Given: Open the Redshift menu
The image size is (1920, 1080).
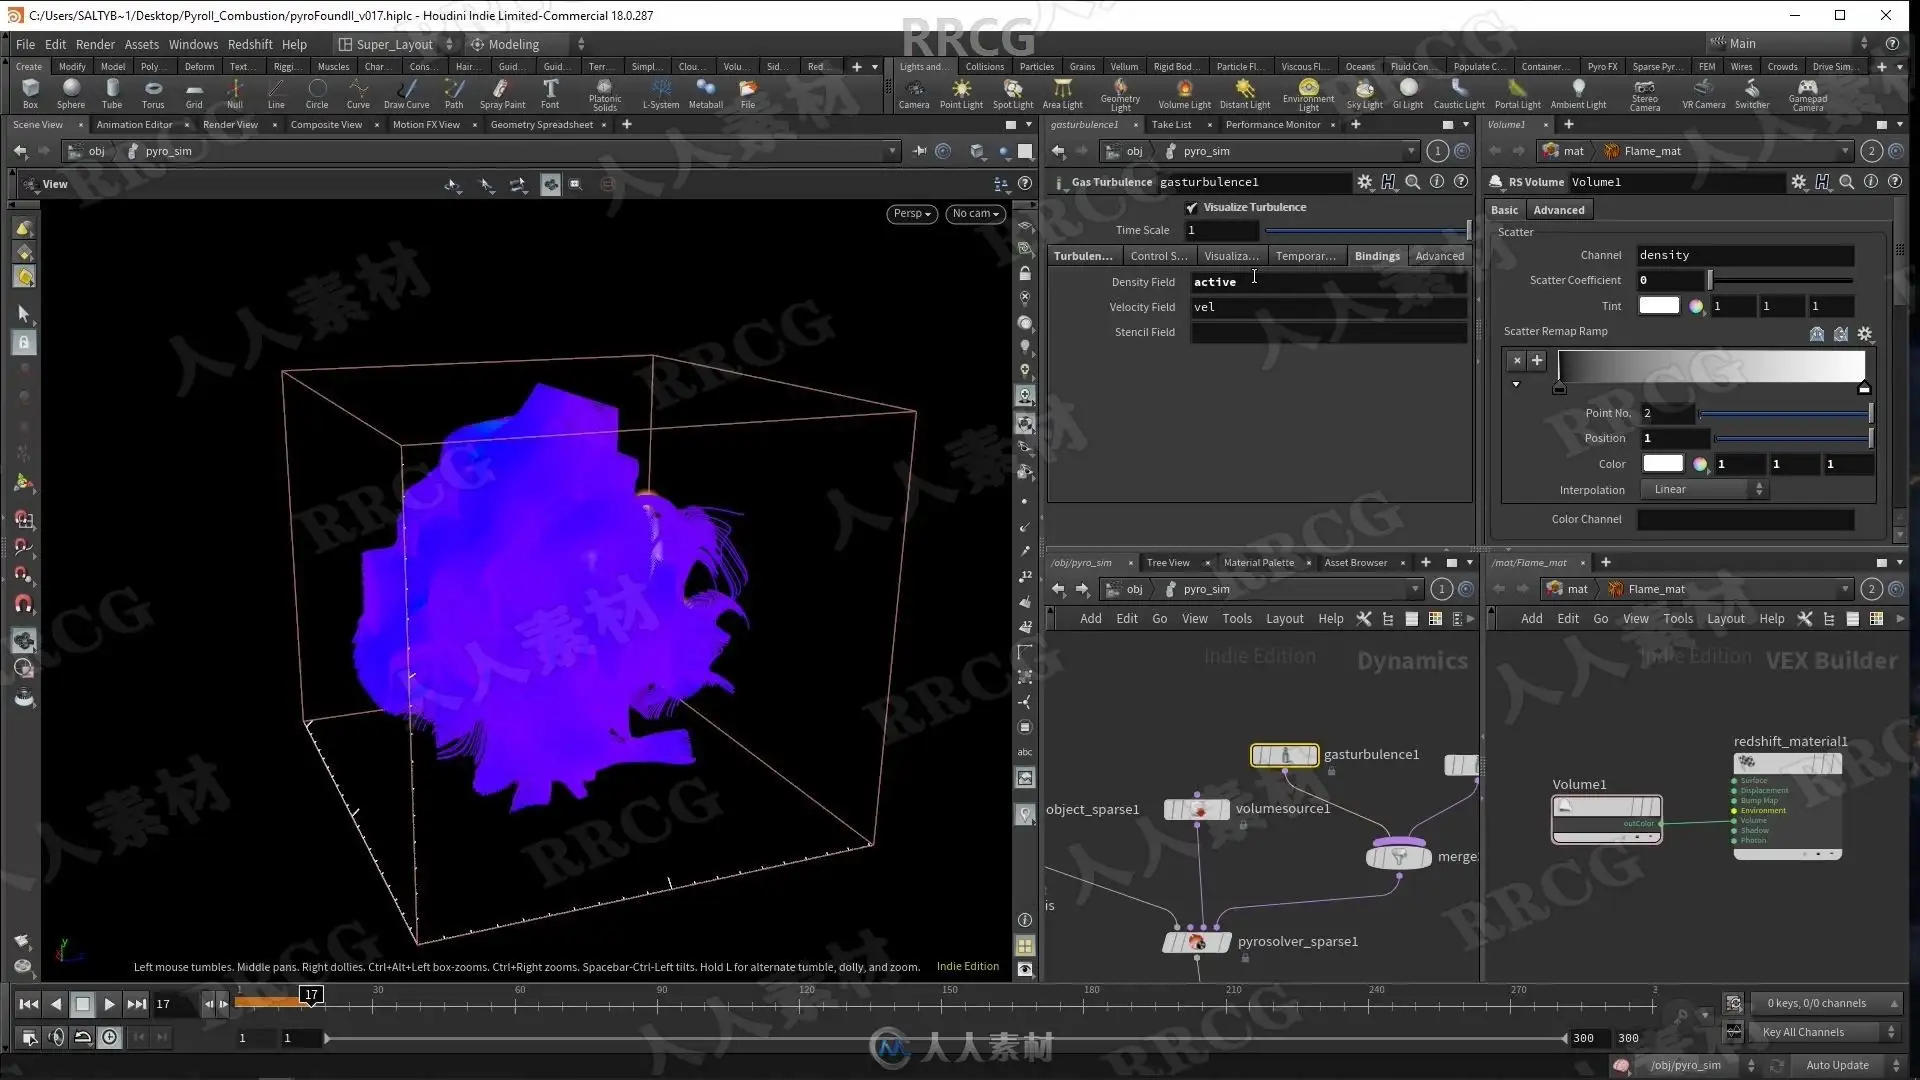Looking at the screenshot, I should tap(249, 44).
